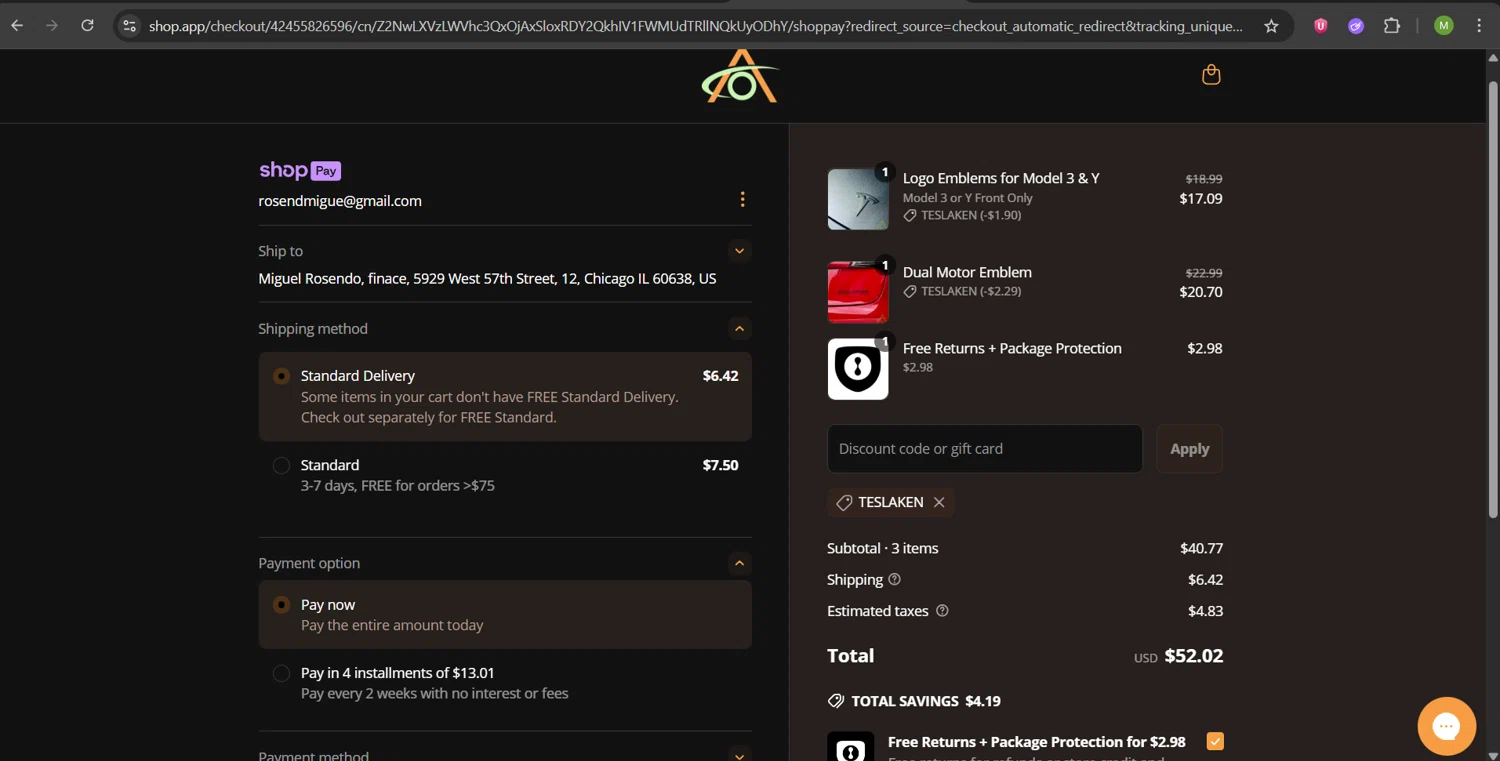The image size is (1500, 761).
Task: Remove TESLAKEN discount code with X
Action: 939,502
